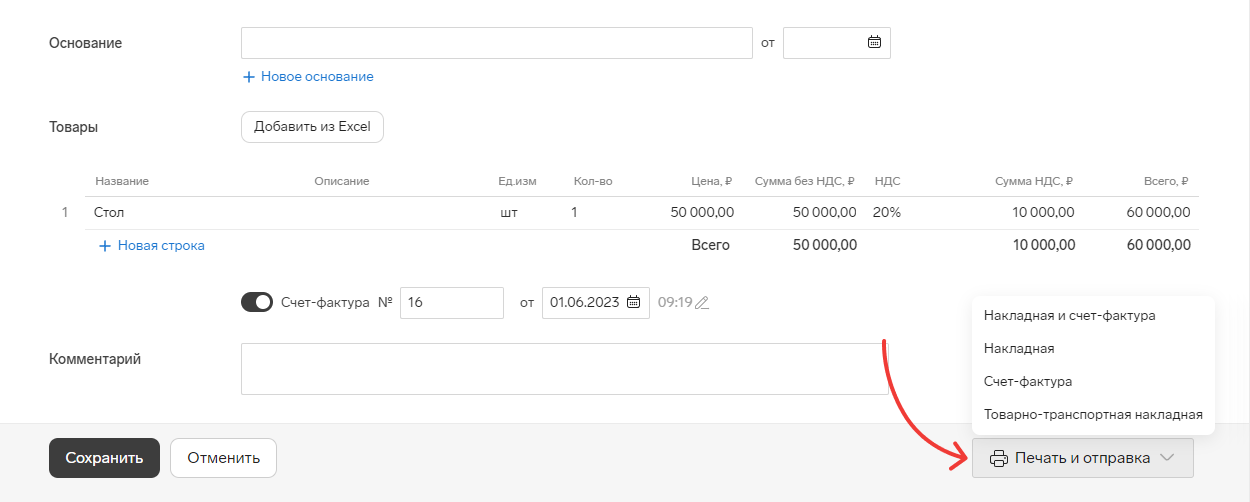This screenshot has width=1250, height=502.
Task: Open calendar icon in Основание date field
Action: coord(874,42)
